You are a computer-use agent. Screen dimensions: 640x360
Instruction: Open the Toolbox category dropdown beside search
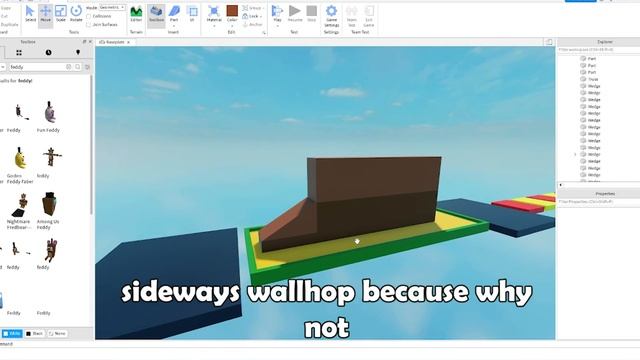2,67
